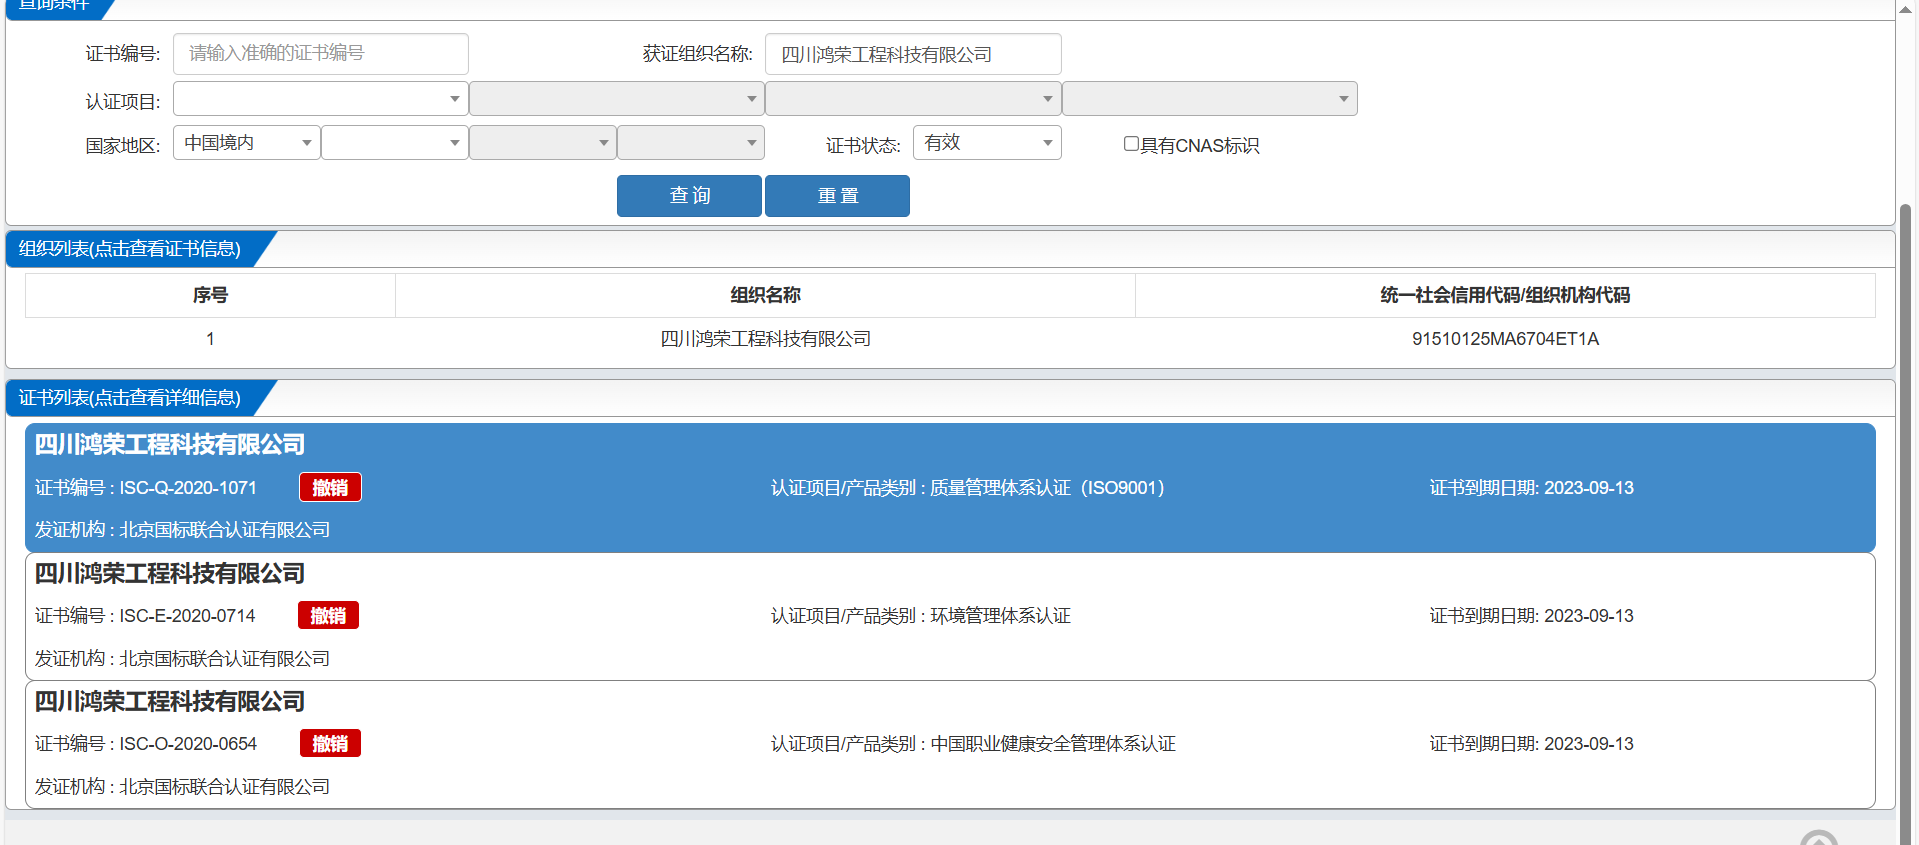Screen dimensions: 1919x845
Task: Click the 证书编号 input field
Action: tap(320, 54)
